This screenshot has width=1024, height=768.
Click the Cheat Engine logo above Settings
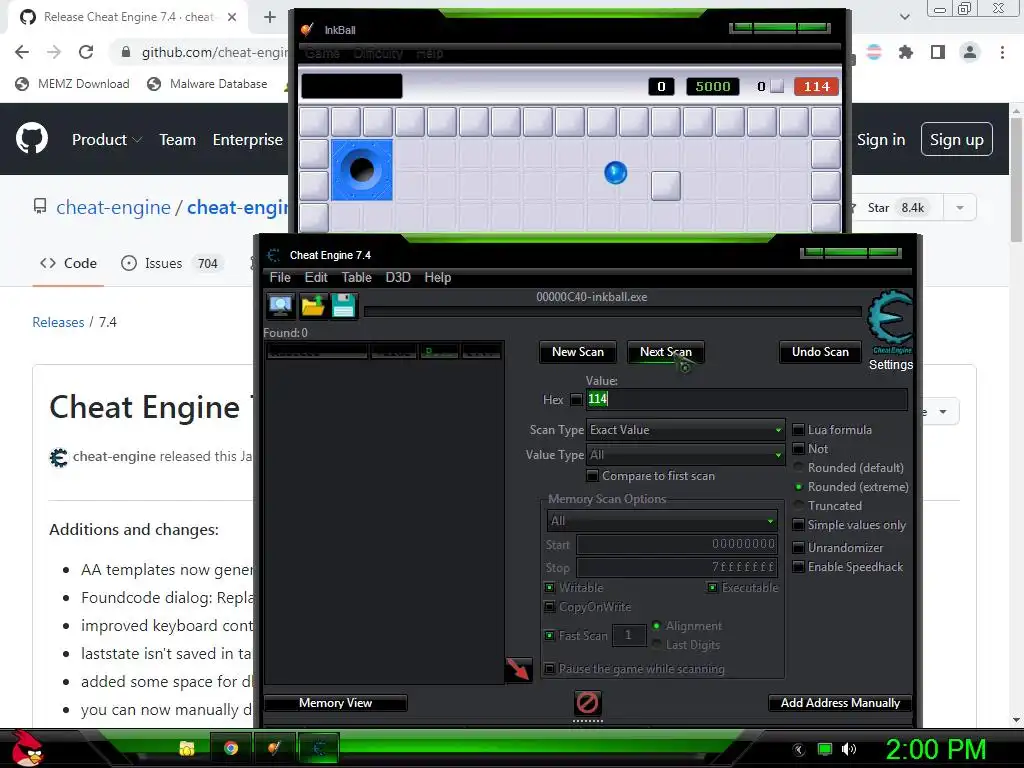tap(889, 322)
